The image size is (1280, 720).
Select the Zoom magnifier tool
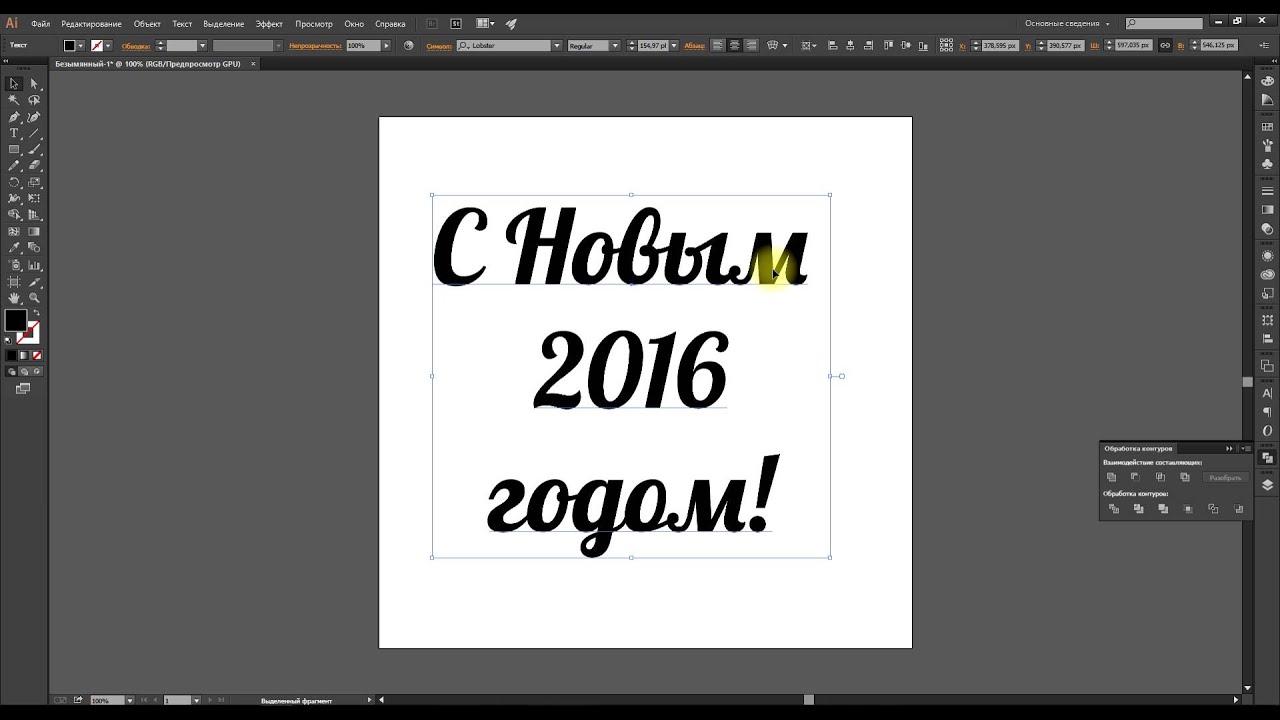coord(34,298)
